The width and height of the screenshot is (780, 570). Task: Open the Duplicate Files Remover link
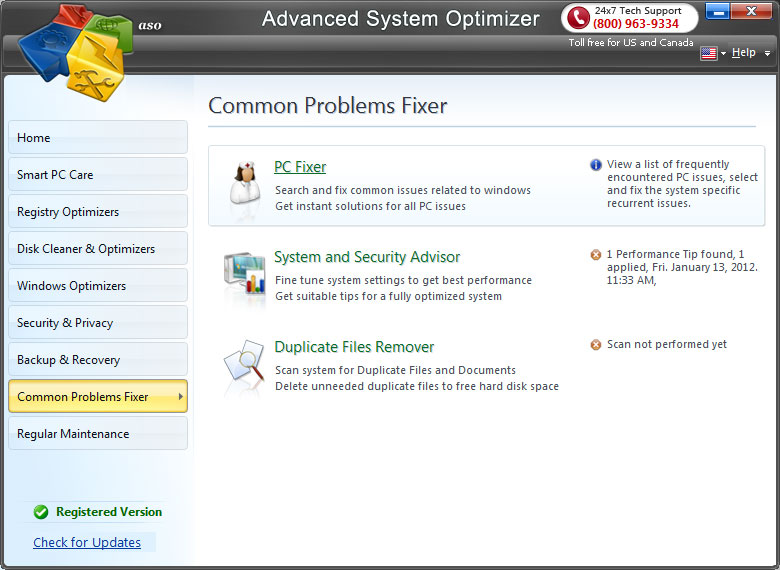(354, 347)
